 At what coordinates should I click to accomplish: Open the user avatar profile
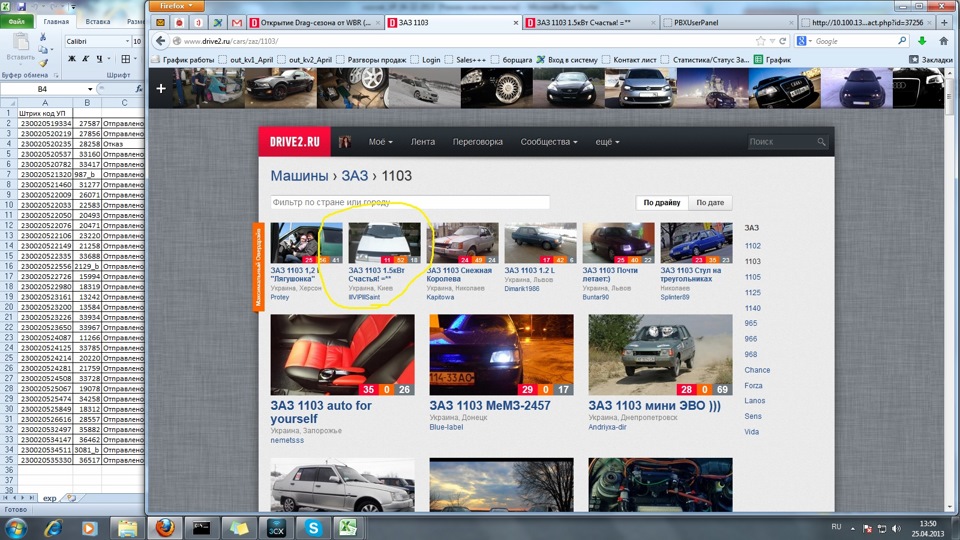345,141
